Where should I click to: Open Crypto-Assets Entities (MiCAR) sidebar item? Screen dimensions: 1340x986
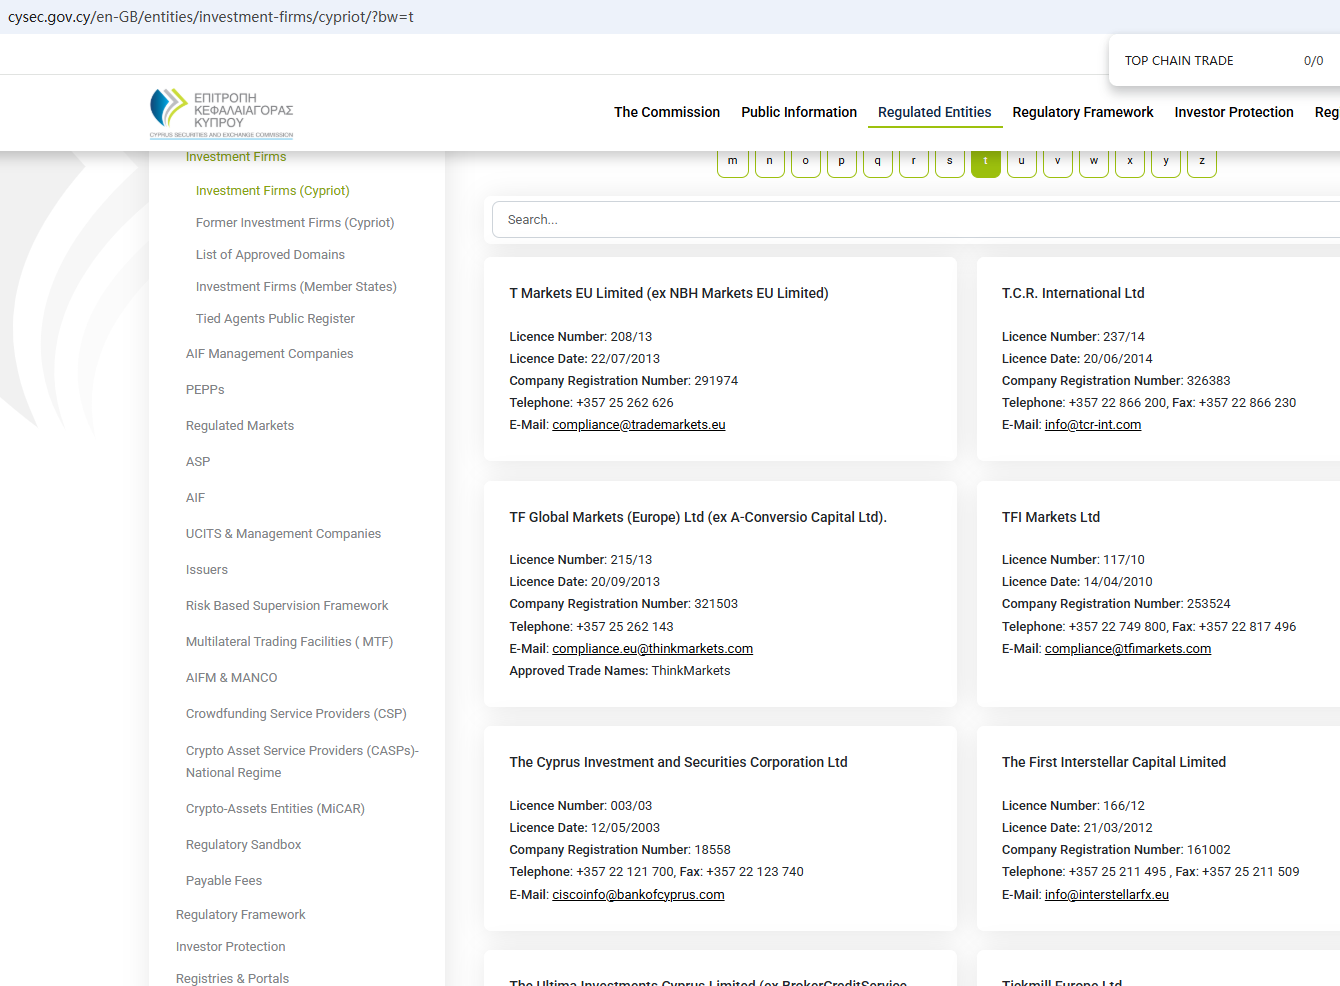tap(275, 809)
